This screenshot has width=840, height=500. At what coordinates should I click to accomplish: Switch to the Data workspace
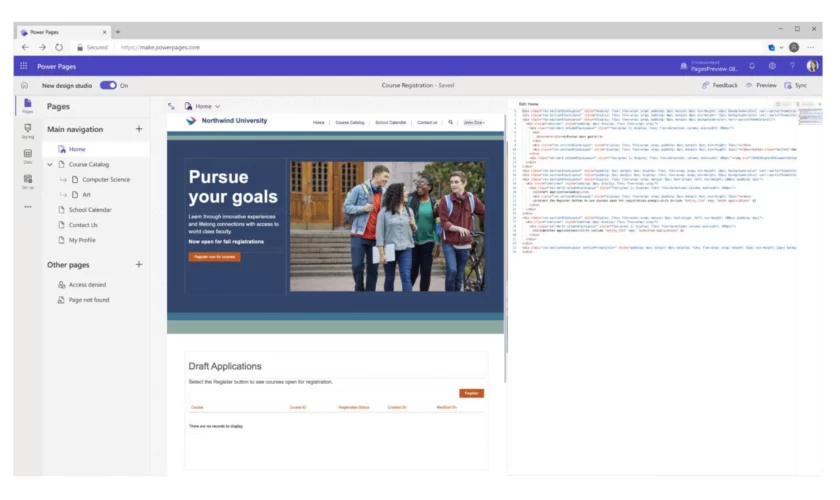tap(27, 155)
